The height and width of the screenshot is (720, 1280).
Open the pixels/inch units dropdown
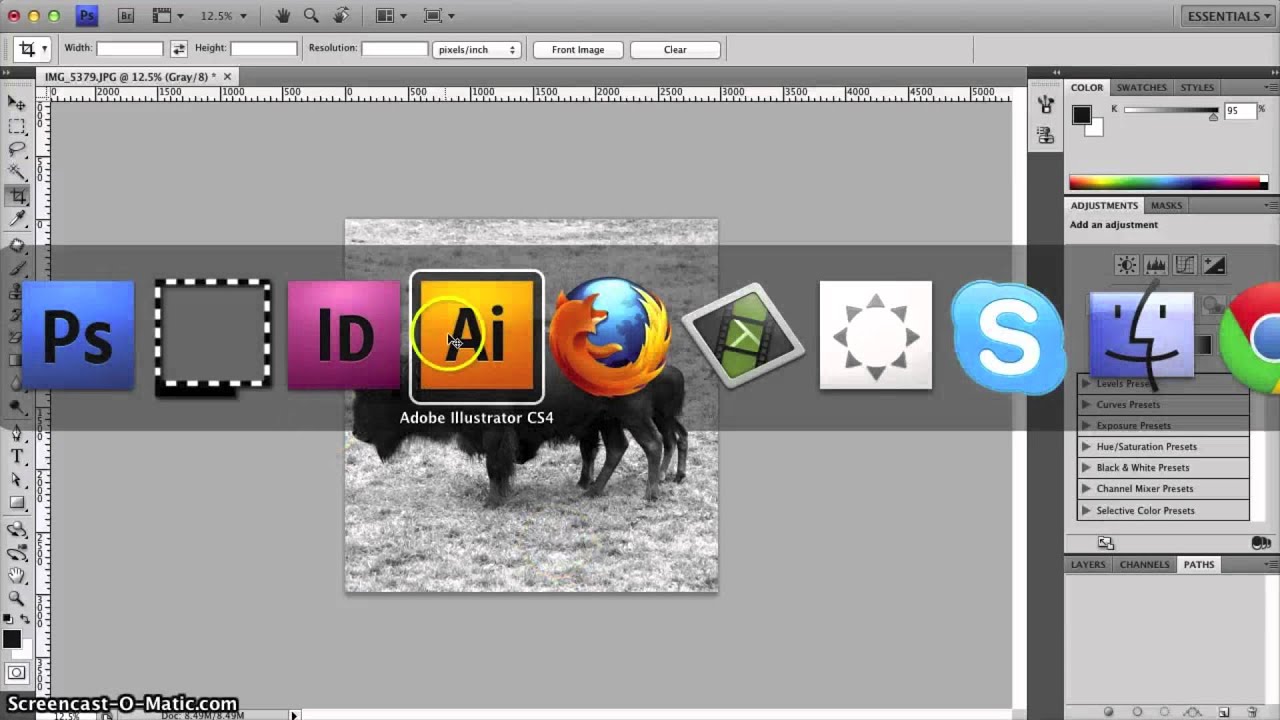476,49
